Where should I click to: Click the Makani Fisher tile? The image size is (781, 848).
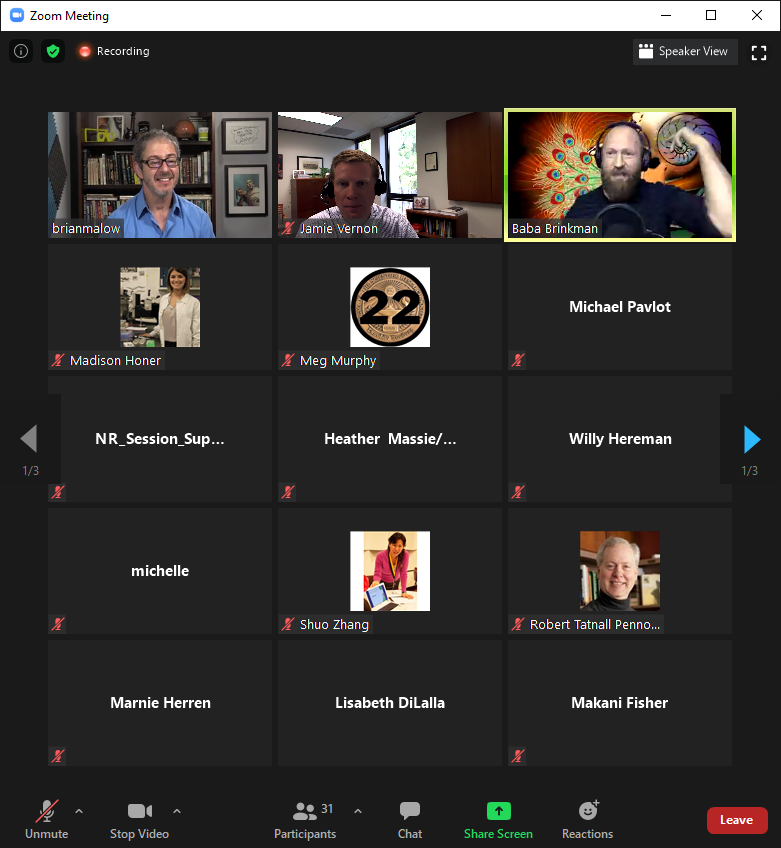[620, 703]
